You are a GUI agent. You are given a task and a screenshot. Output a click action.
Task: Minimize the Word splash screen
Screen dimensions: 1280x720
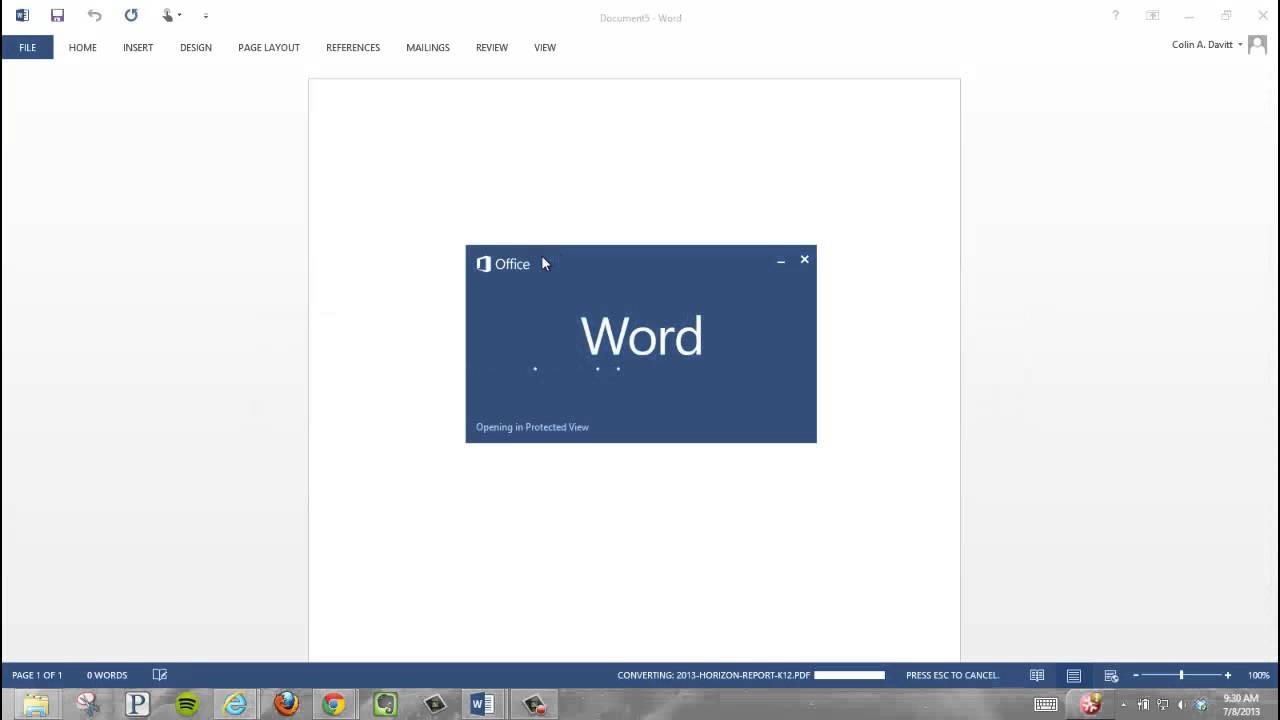(781, 261)
